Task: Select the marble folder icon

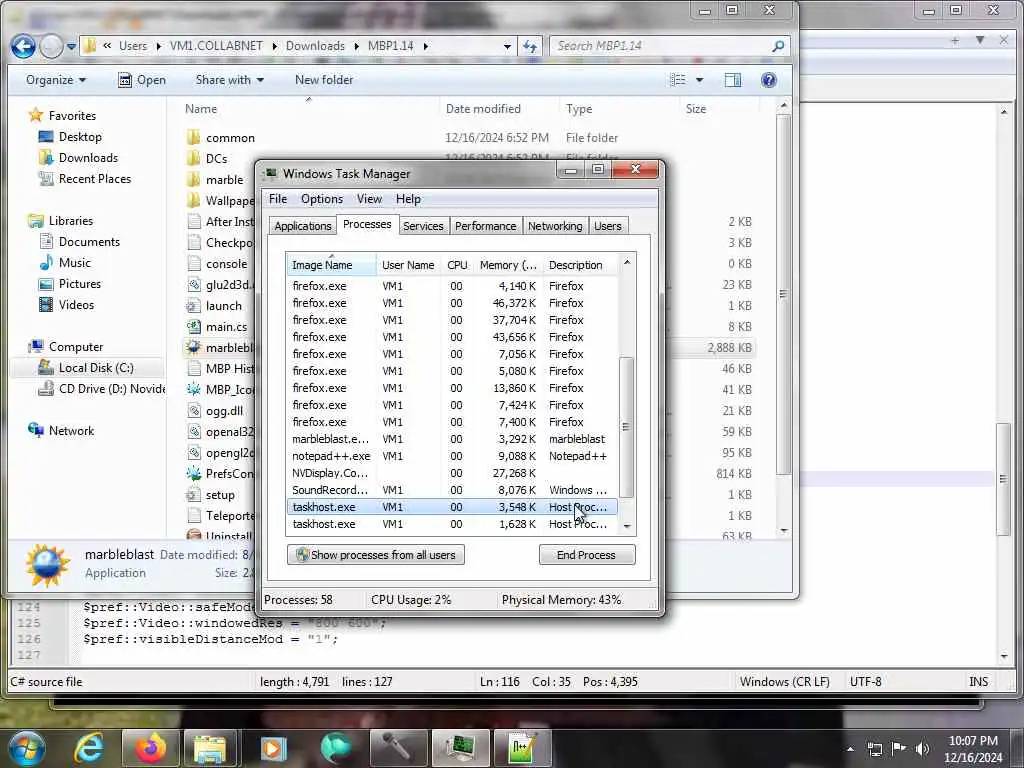Action: click(x=193, y=180)
